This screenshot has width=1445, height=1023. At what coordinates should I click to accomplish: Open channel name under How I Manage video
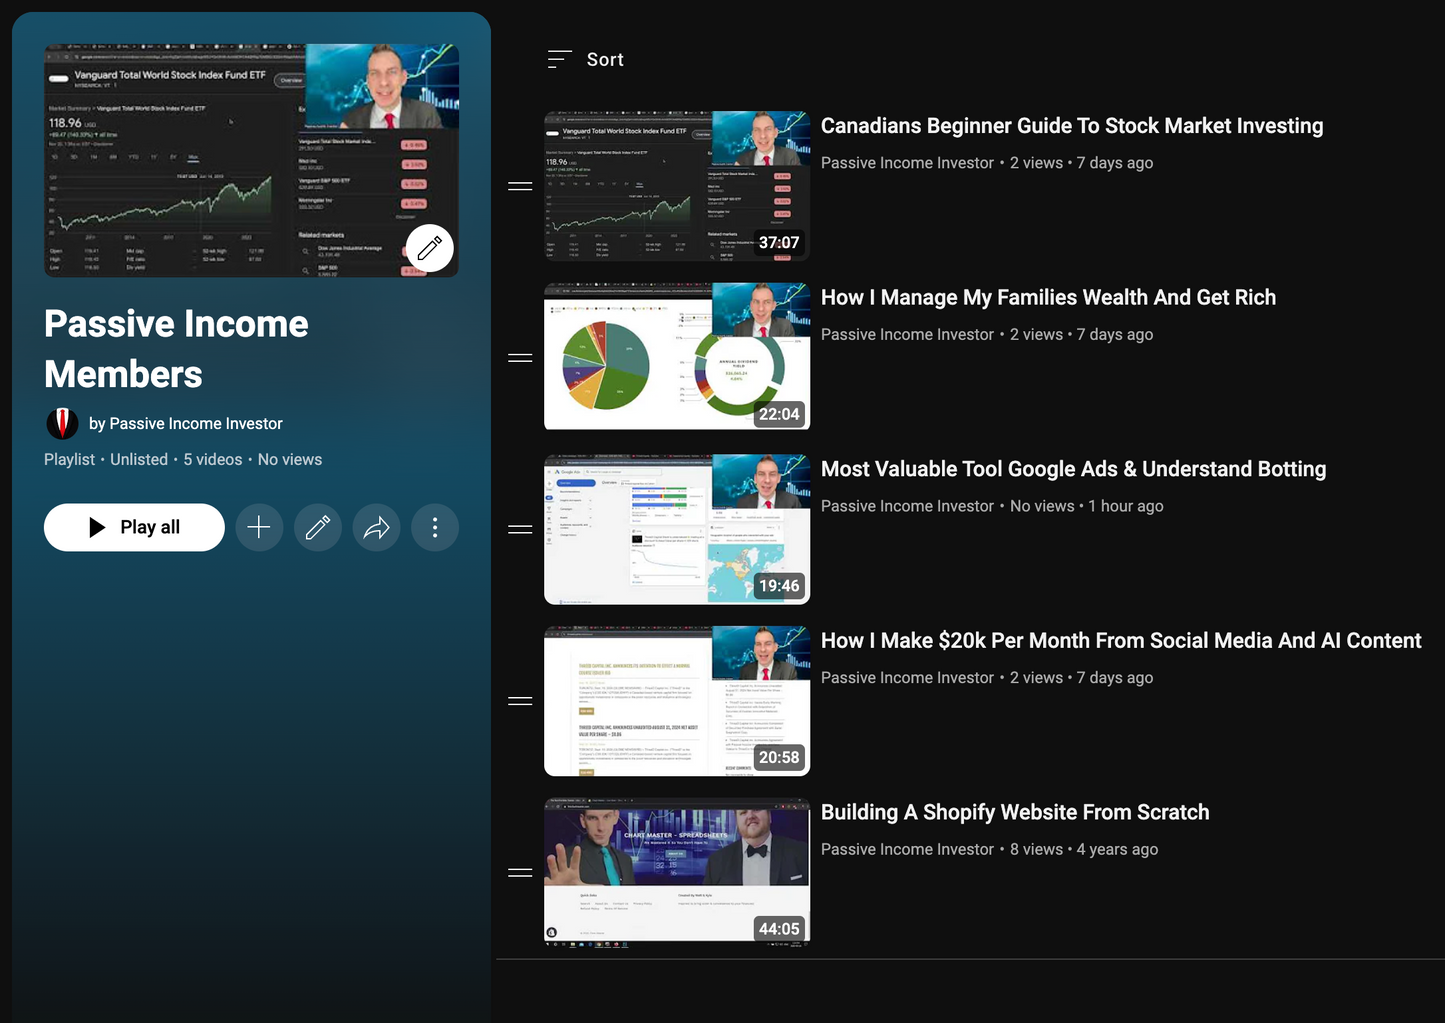(x=907, y=335)
